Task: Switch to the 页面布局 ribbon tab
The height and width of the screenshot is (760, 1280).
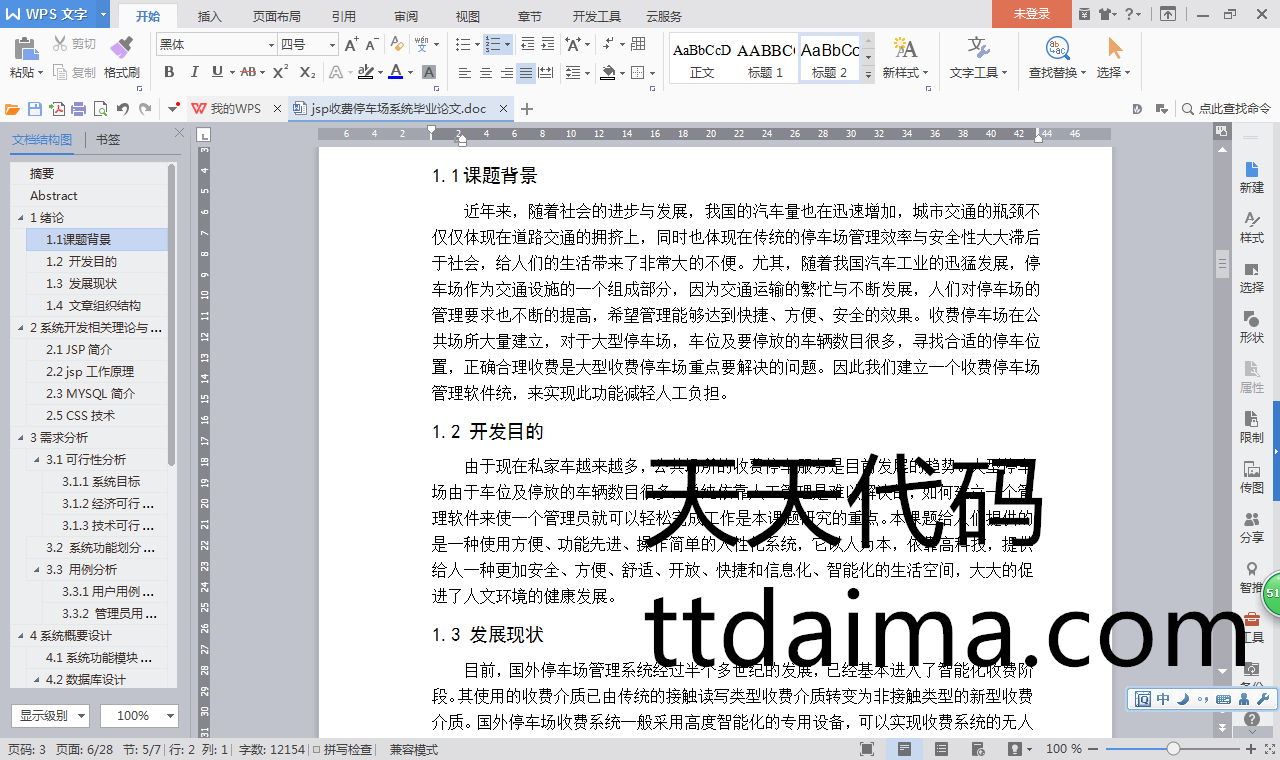Action: 276,16
